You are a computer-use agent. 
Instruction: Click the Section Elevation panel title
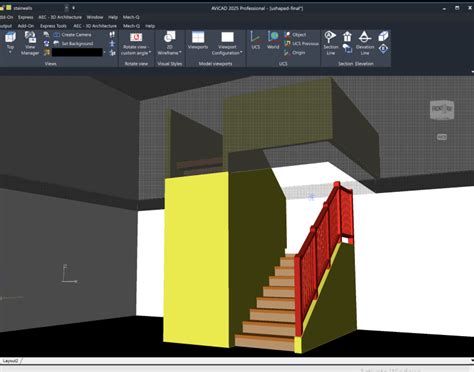(356, 64)
